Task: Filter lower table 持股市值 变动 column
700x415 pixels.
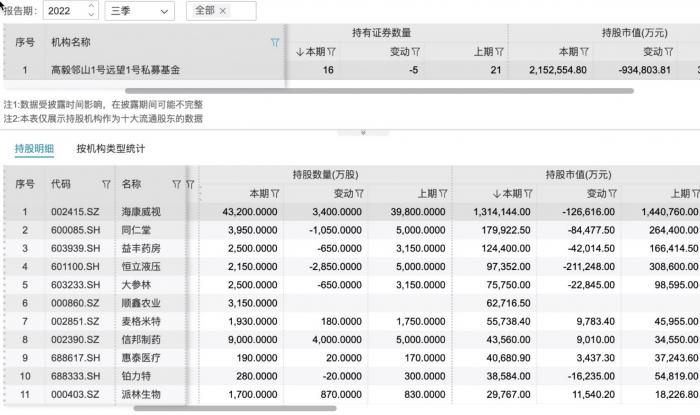Action: (x=612, y=194)
